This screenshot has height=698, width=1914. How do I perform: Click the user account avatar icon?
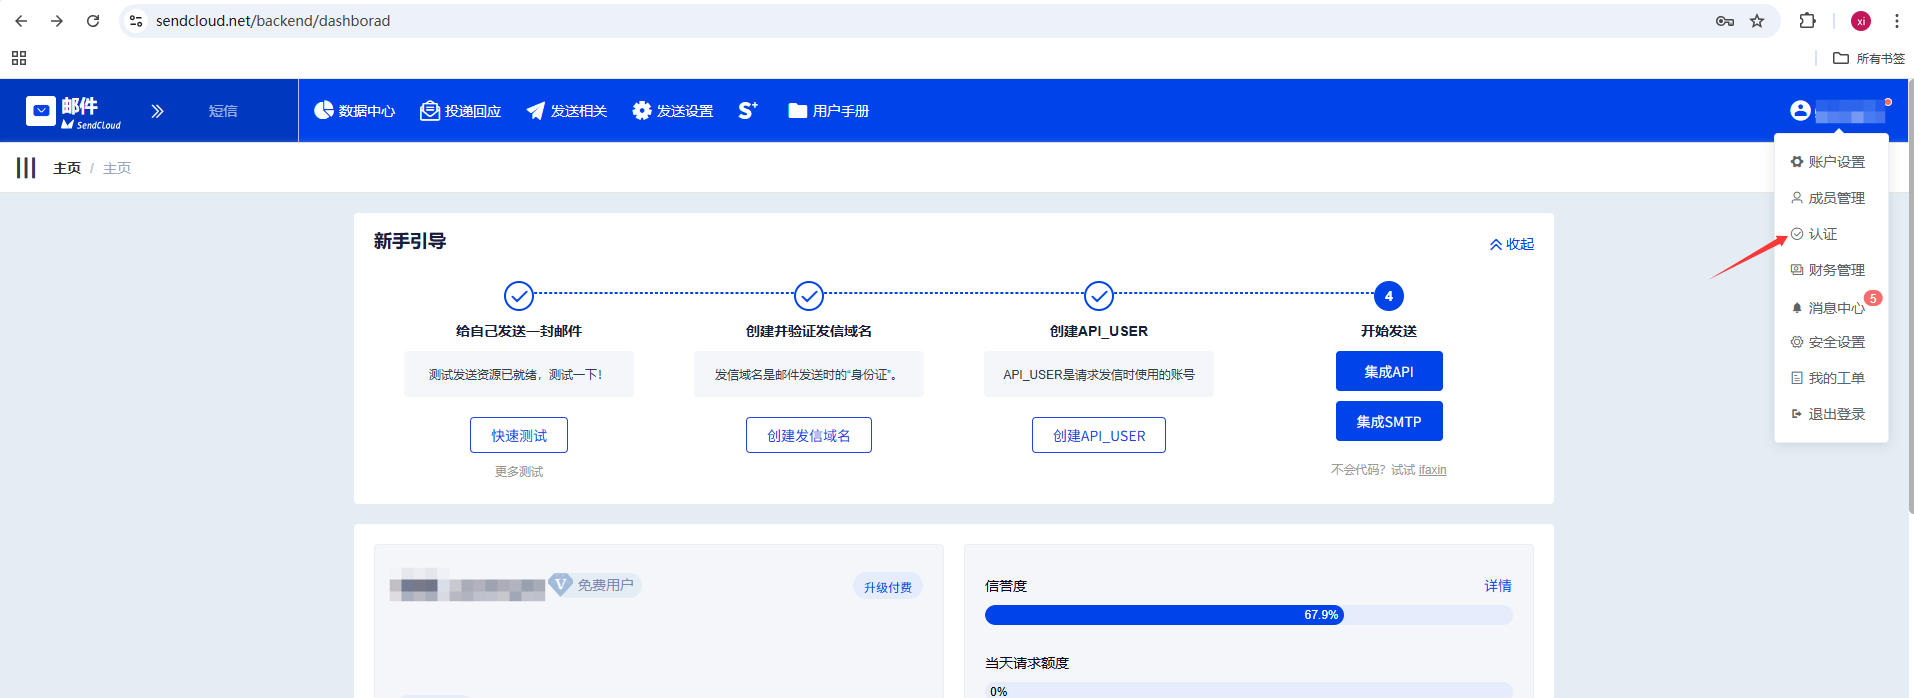click(x=1800, y=110)
